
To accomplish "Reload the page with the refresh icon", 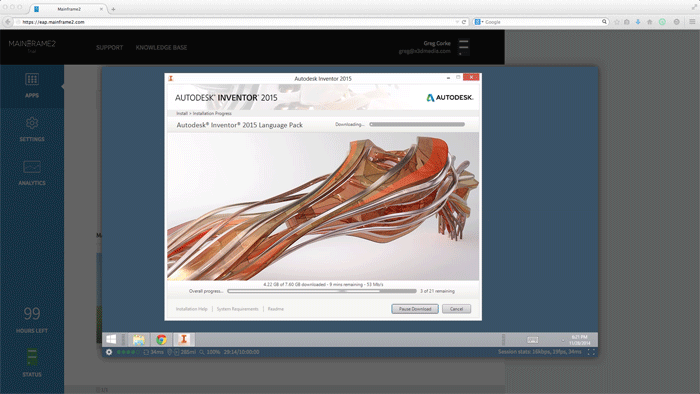I will point(464,21).
